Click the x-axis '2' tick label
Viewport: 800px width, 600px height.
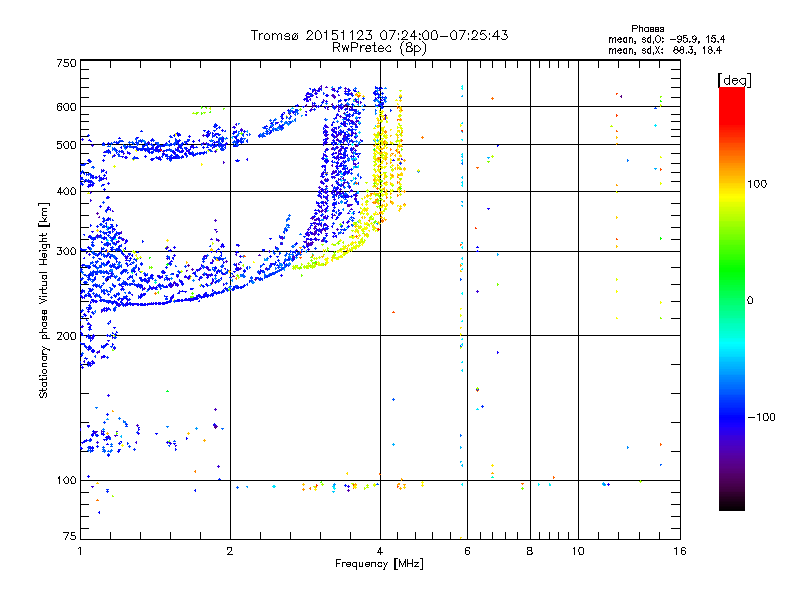coord(230,551)
